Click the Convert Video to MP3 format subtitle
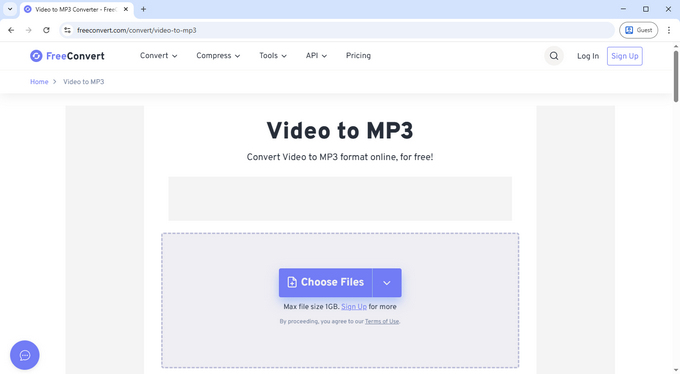 tap(340, 157)
